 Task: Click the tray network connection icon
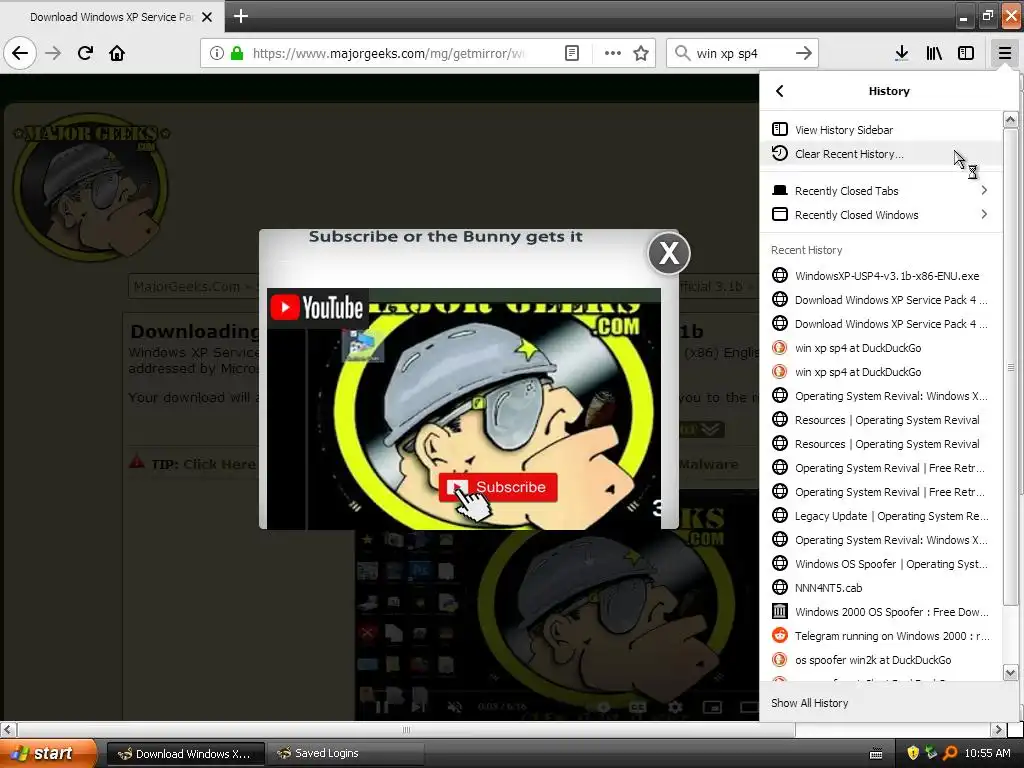click(931, 754)
